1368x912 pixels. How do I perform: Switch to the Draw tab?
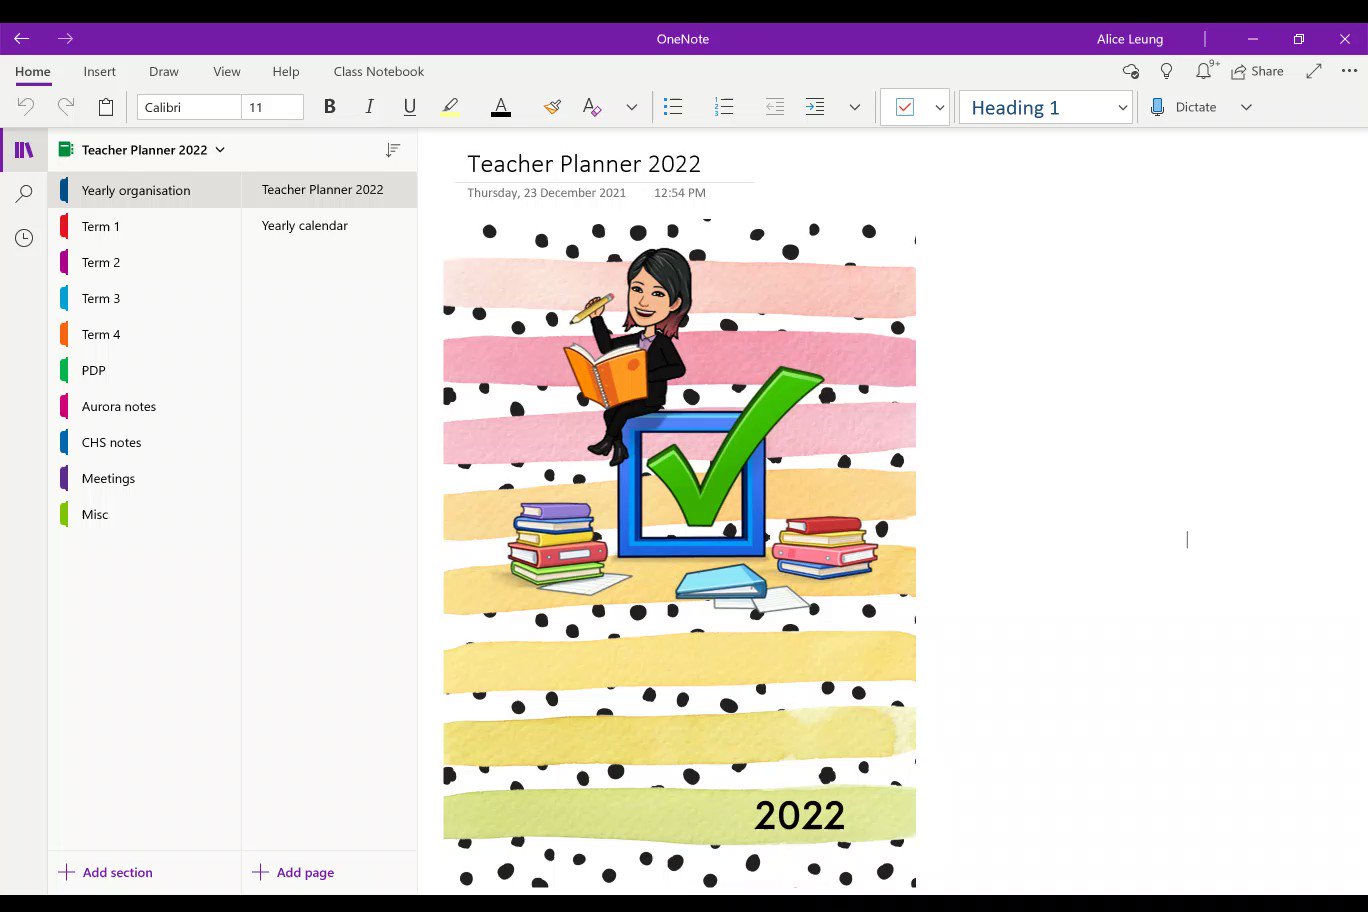(163, 71)
